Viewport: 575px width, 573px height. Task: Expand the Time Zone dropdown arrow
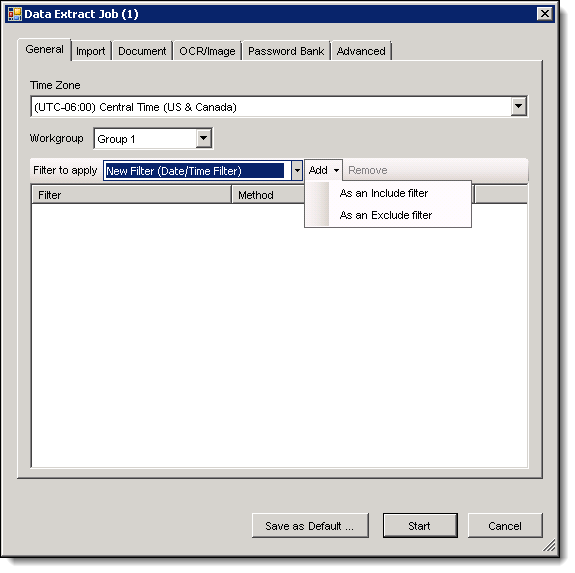(x=518, y=107)
